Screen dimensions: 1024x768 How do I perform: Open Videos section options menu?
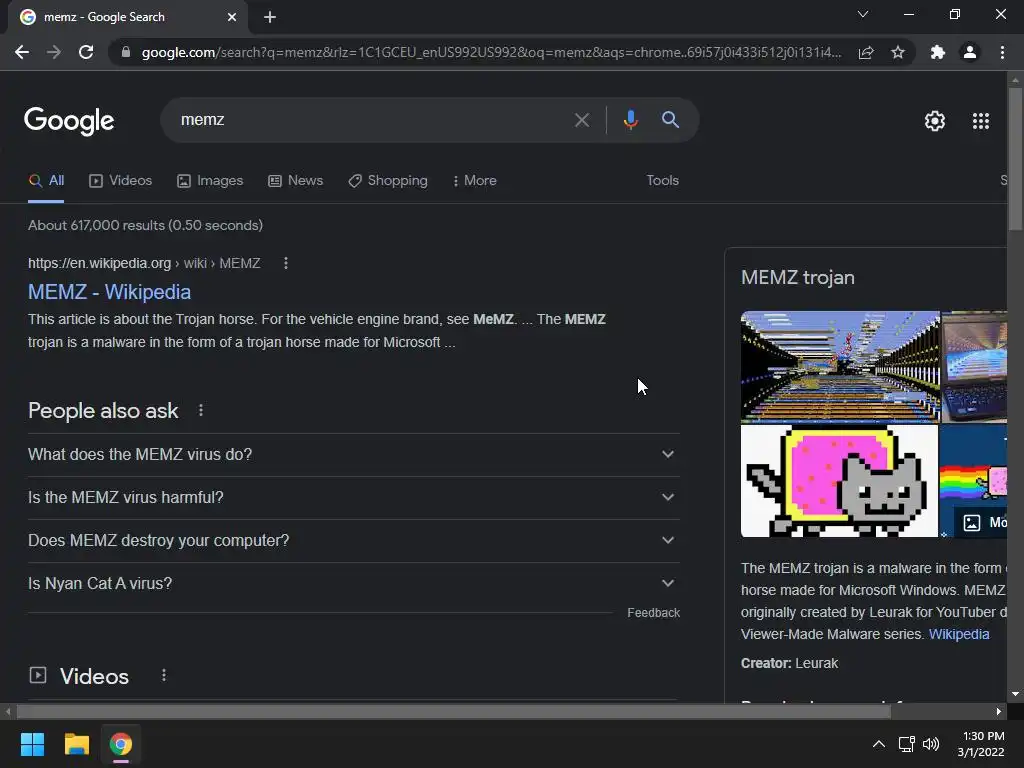point(164,675)
